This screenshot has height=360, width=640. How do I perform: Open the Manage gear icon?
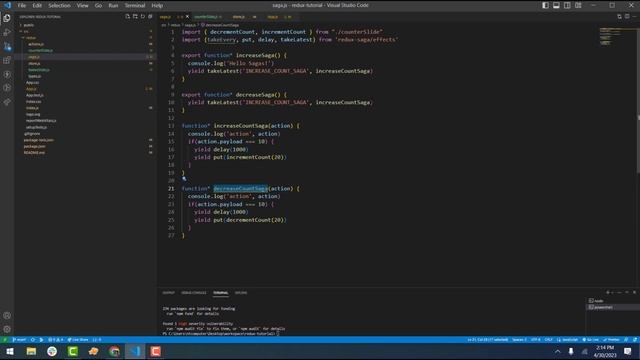[x=7, y=329]
